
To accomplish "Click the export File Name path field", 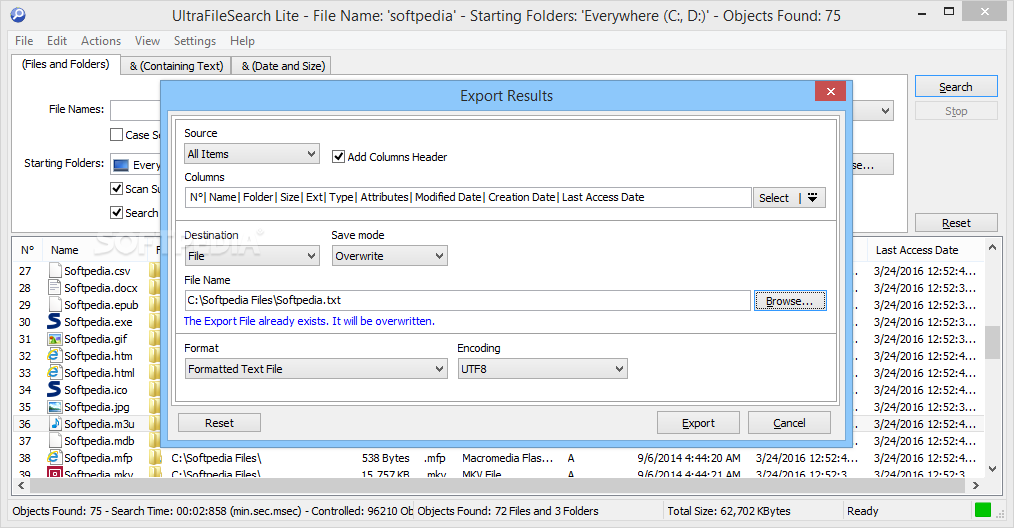I will coord(468,300).
